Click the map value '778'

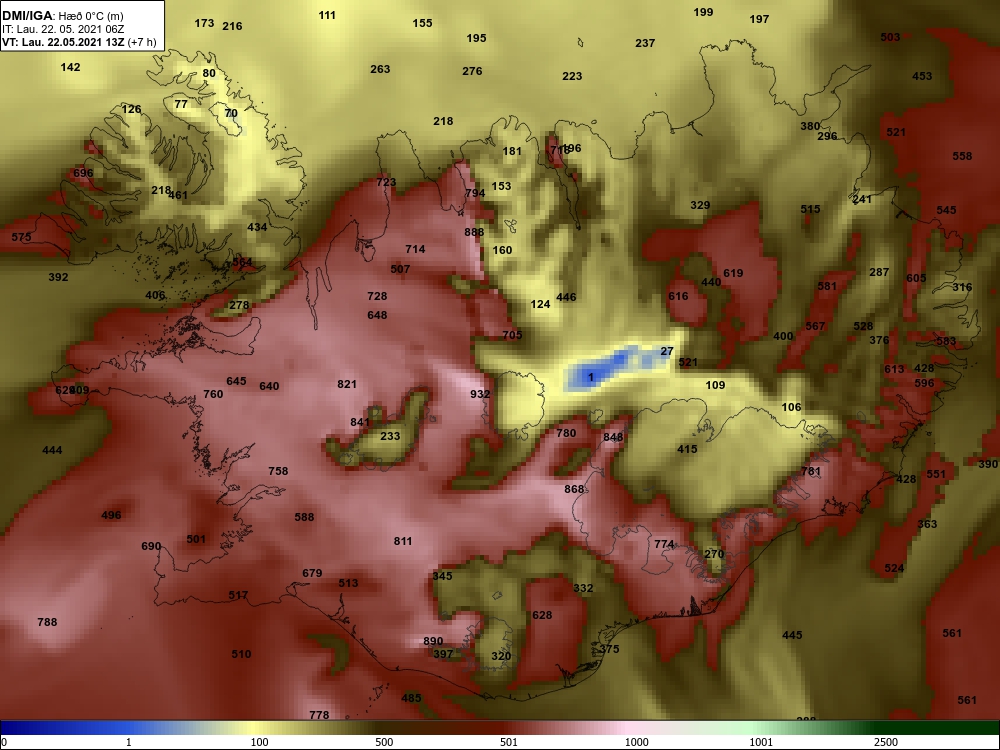click(x=319, y=715)
